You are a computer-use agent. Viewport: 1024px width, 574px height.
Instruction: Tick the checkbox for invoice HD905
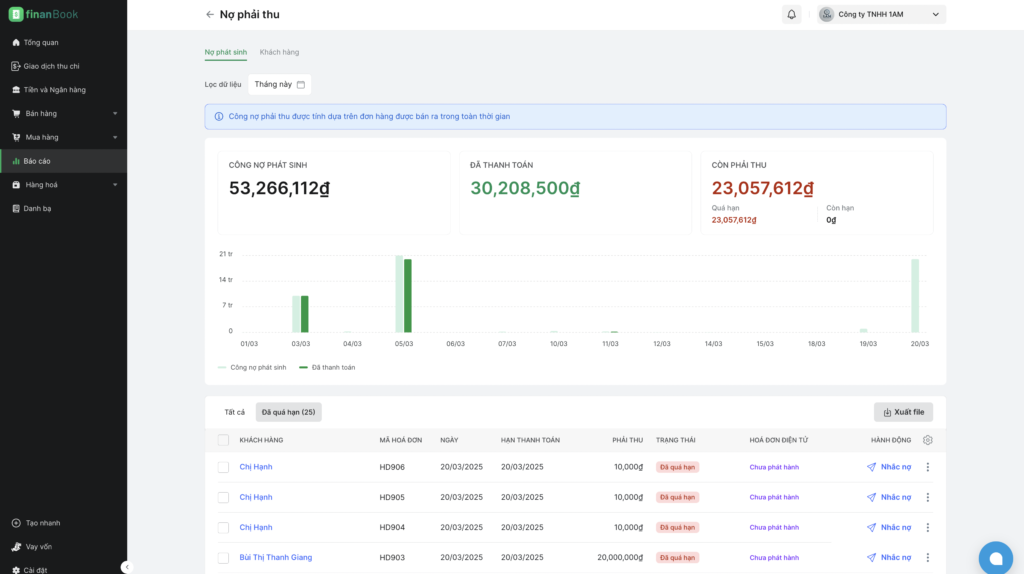coord(223,498)
